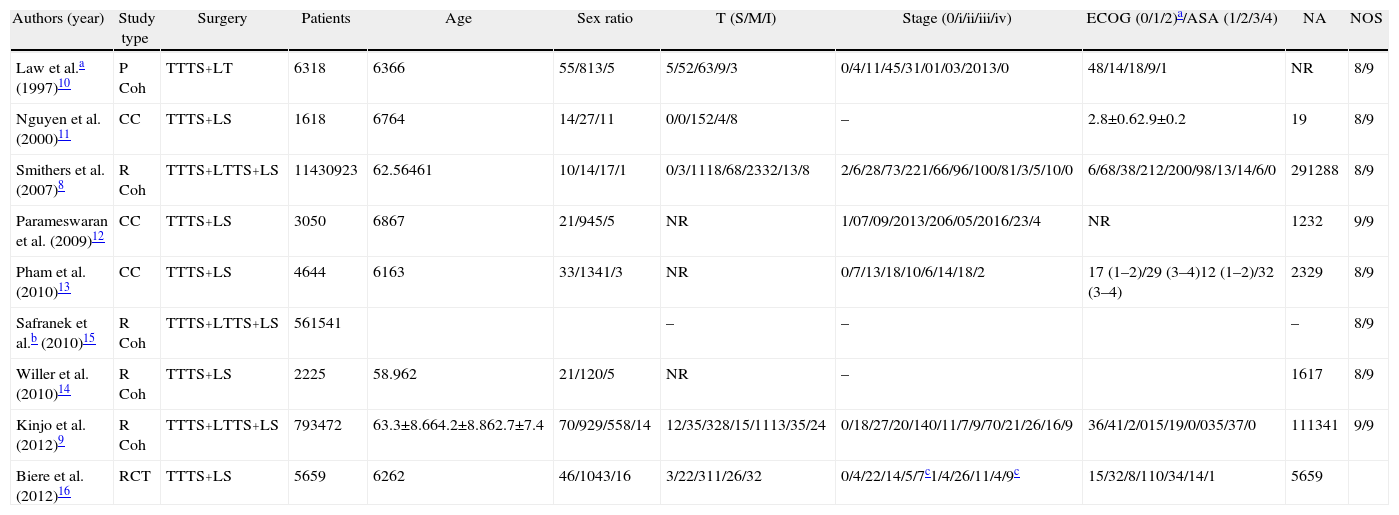Open reference 8 for Smithers et al.
The width and height of the screenshot is (1399, 515).
coord(62,185)
